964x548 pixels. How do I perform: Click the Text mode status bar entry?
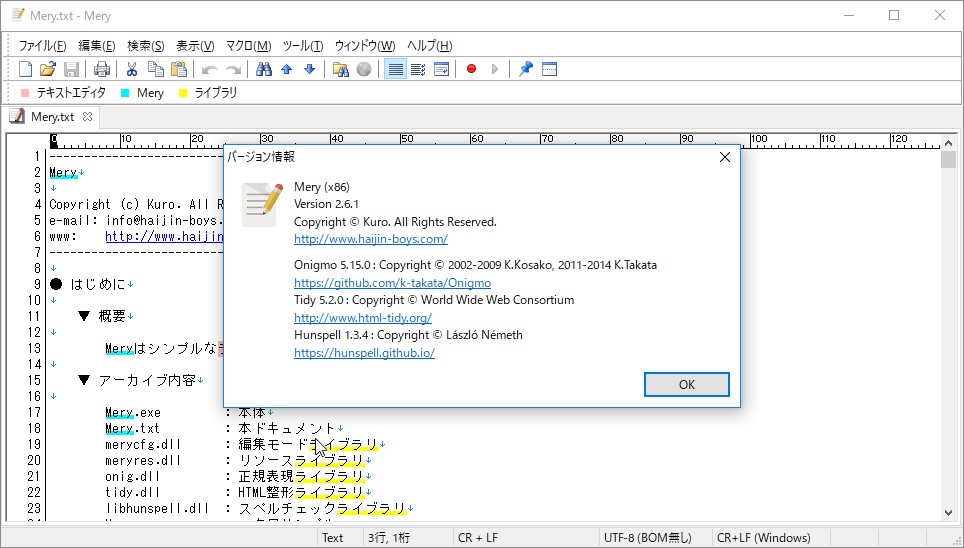[x=333, y=538]
